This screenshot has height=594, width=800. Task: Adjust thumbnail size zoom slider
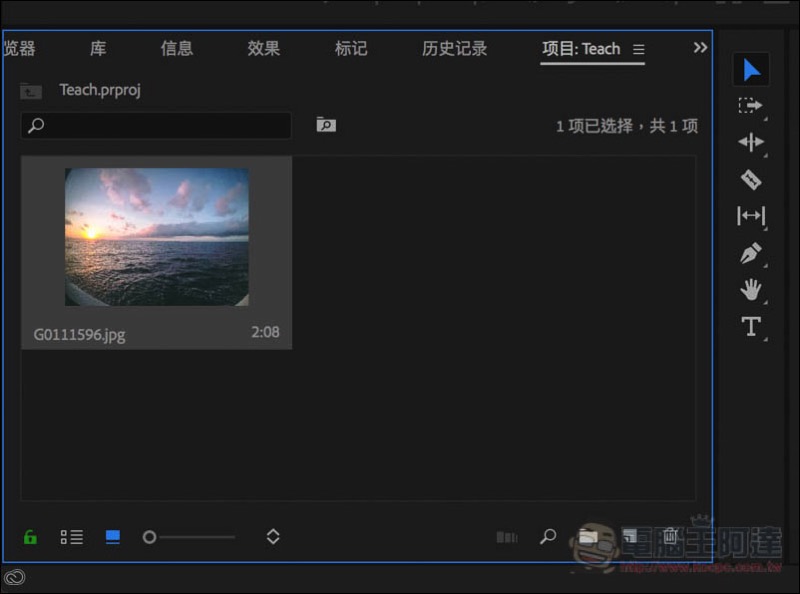pos(189,537)
